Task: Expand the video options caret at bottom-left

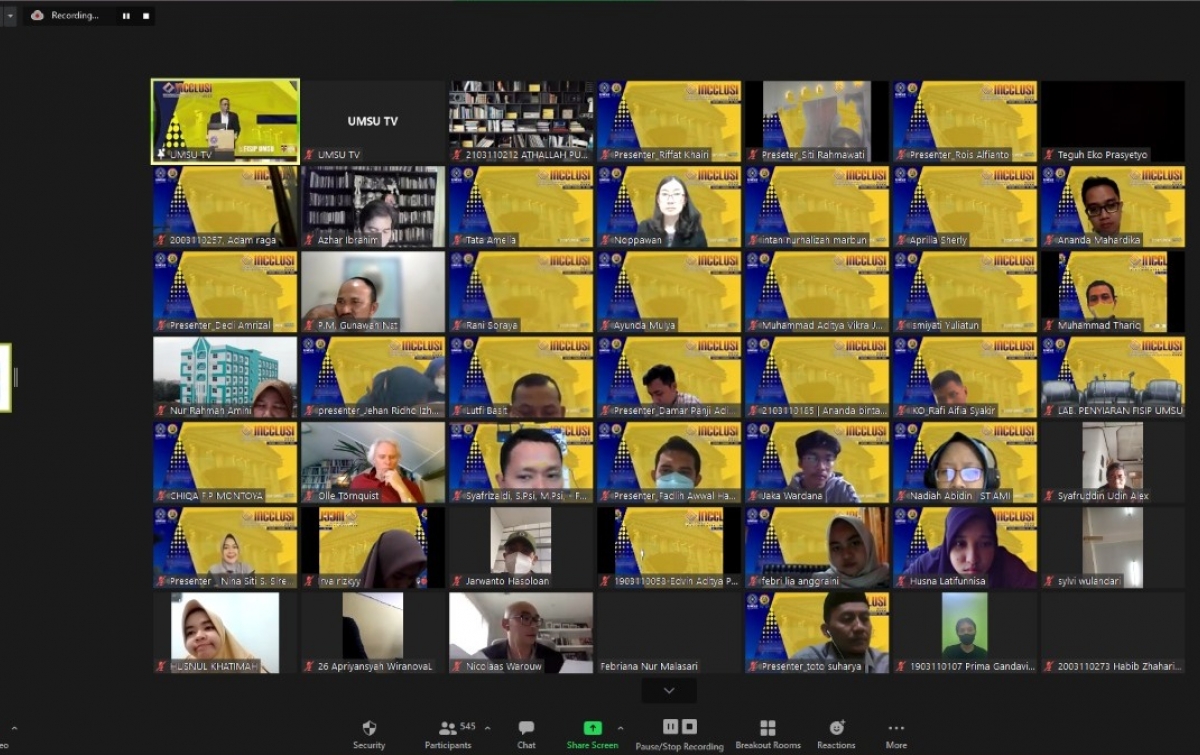Action: coord(13,728)
